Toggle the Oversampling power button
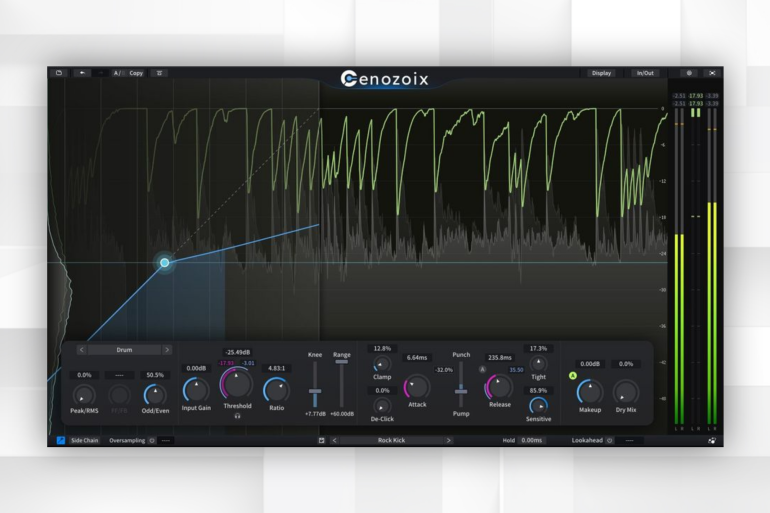 point(152,441)
